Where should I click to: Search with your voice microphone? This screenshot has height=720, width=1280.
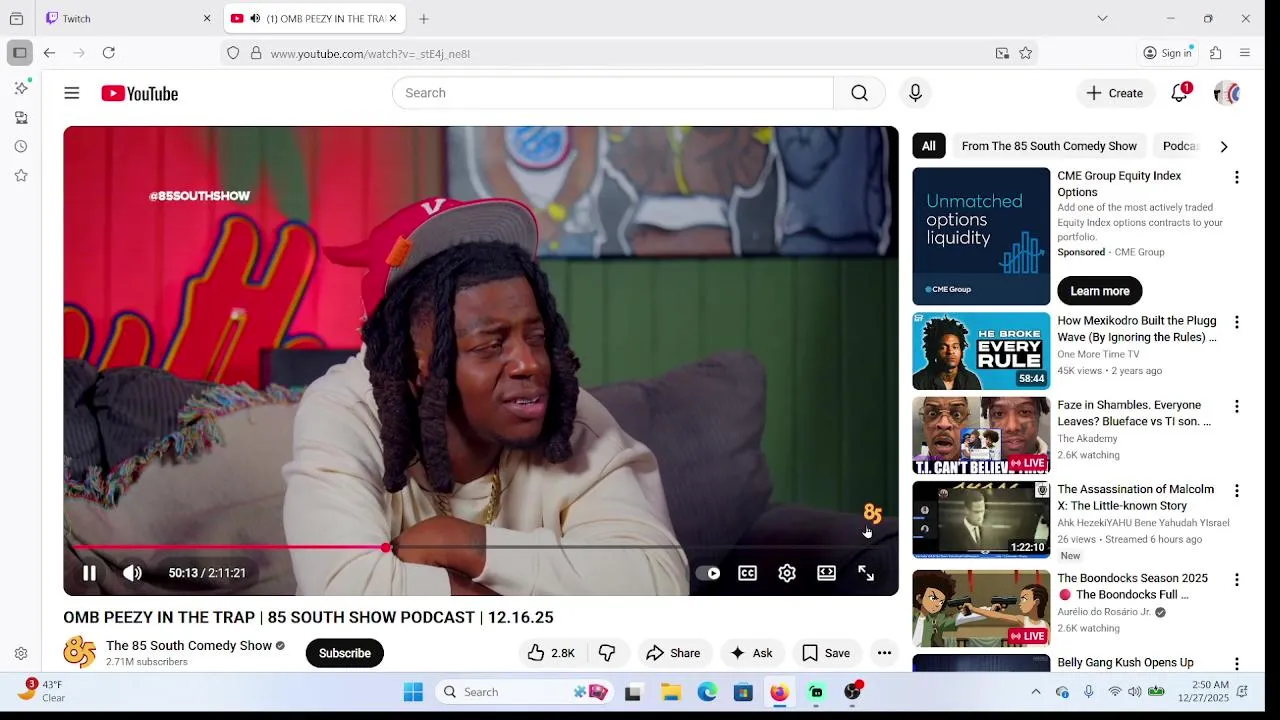coord(915,93)
